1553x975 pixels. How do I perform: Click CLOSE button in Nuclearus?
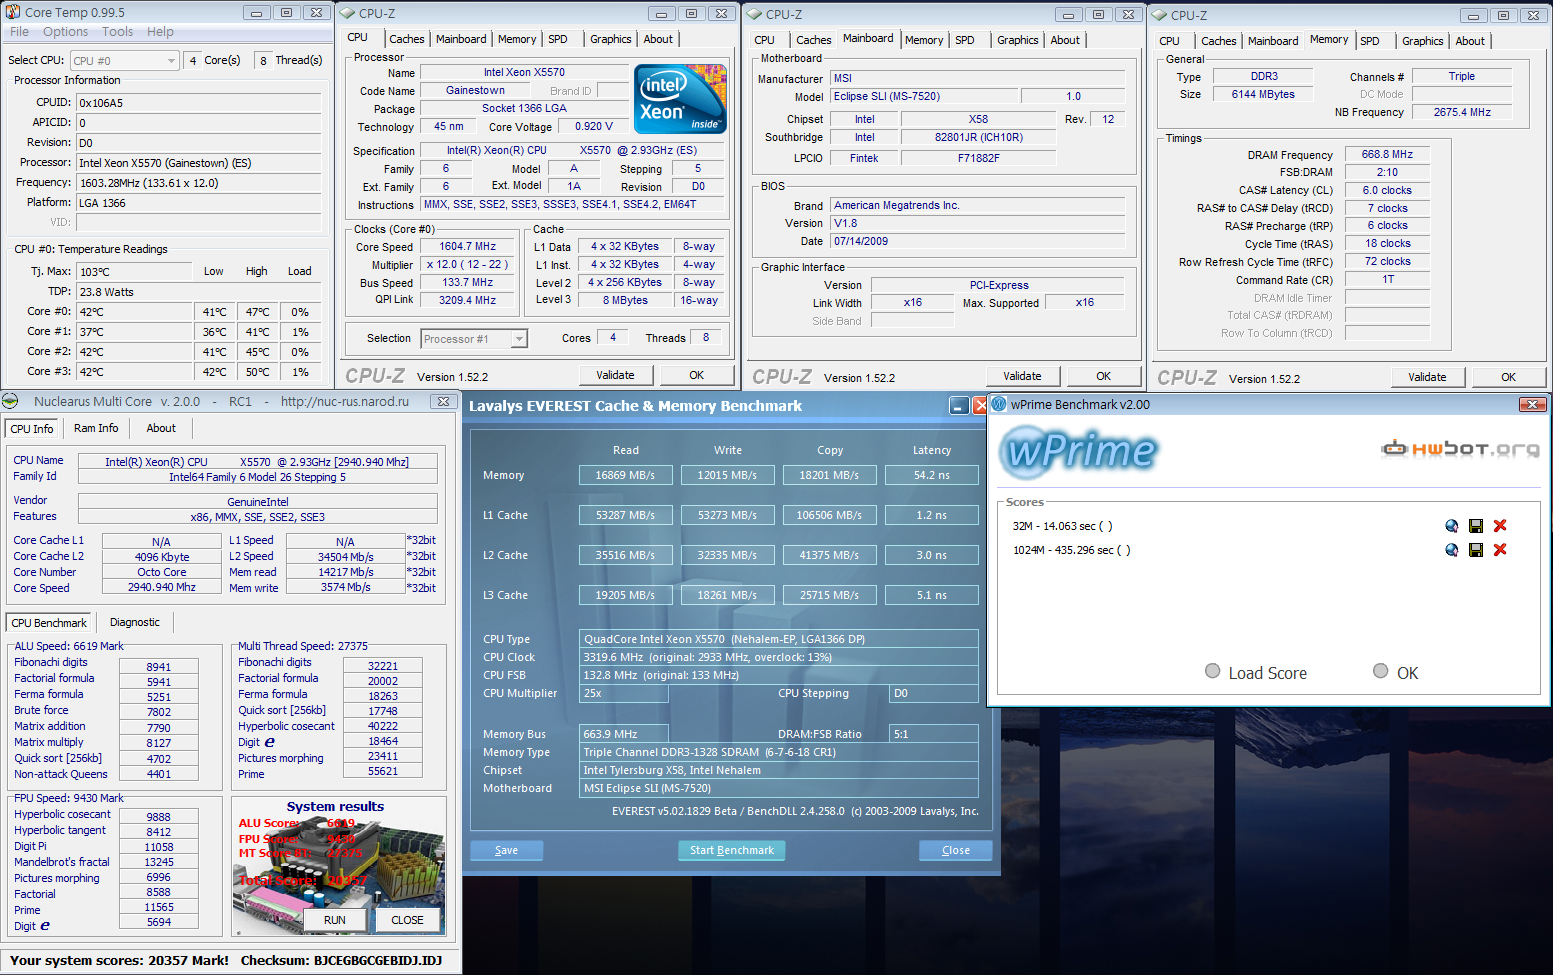[x=407, y=920]
